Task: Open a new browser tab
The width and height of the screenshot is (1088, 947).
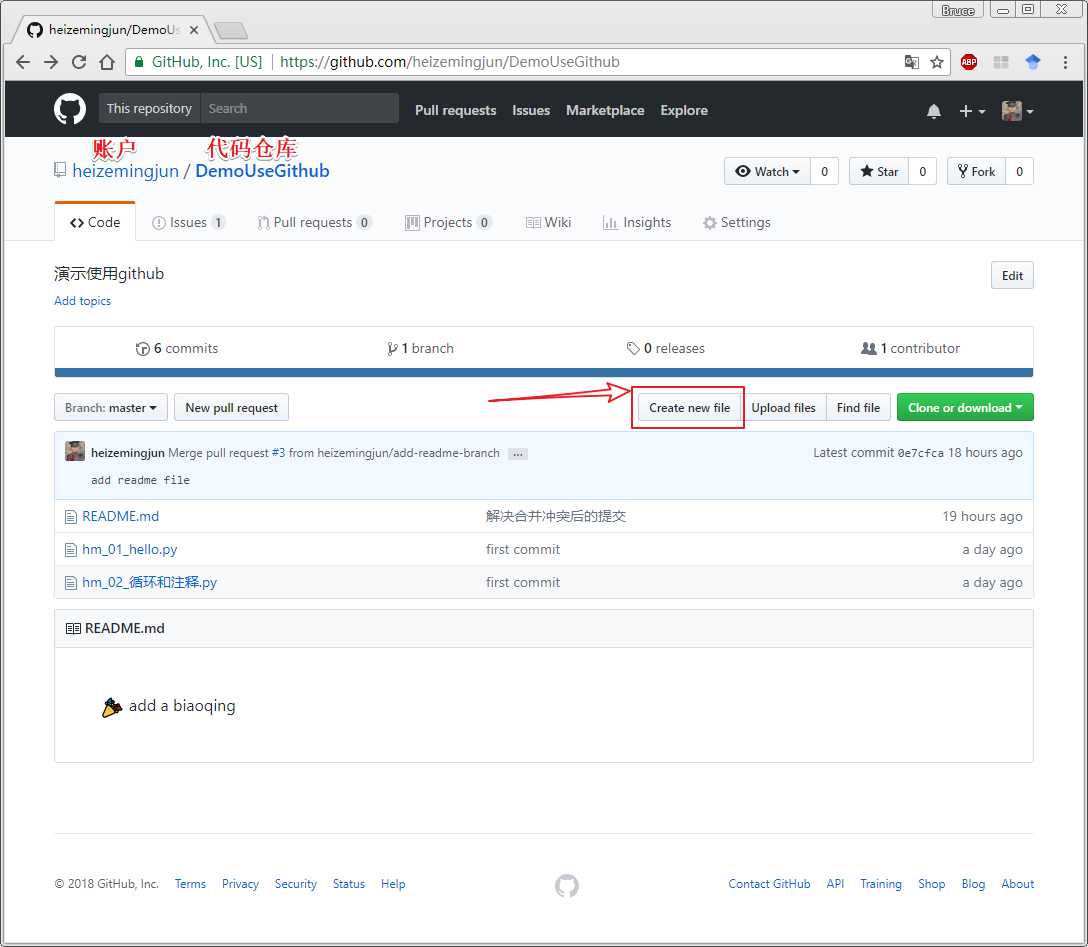Action: pos(230,31)
